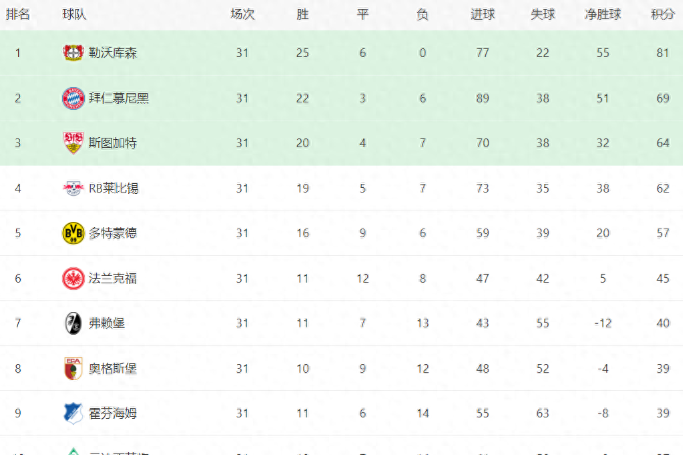Click the Borussia Dortmund club logo
Viewport: 683px width, 455px height.
[72, 232]
